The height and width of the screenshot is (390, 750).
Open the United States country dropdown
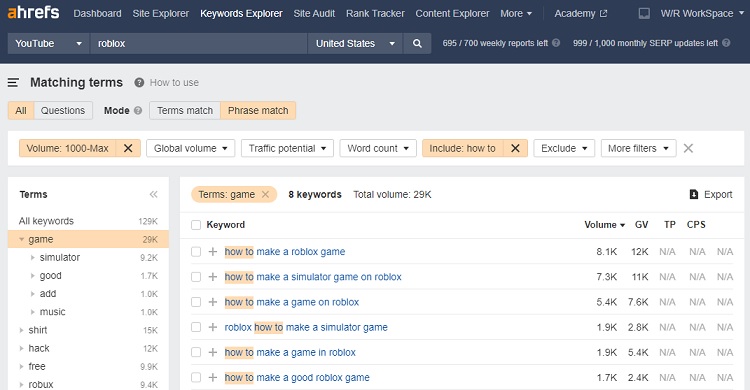[355, 44]
